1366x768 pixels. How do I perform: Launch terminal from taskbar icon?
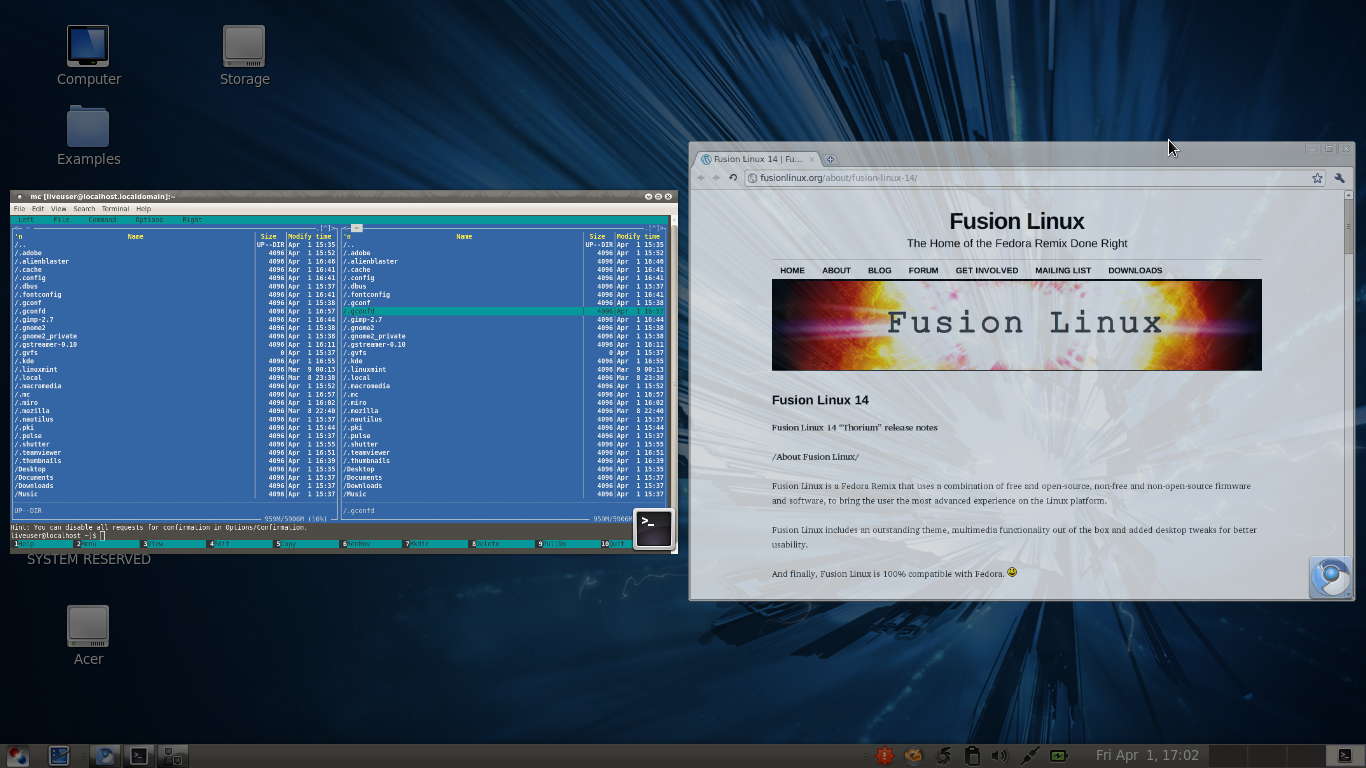tap(139, 756)
